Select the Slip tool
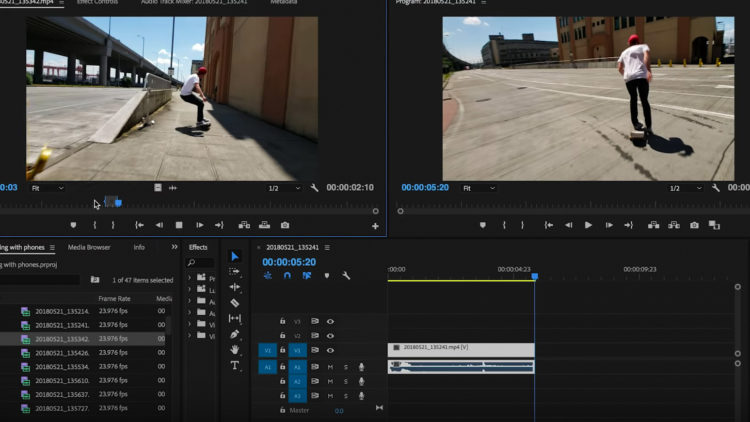The height and width of the screenshot is (422, 750). pos(234,318)
